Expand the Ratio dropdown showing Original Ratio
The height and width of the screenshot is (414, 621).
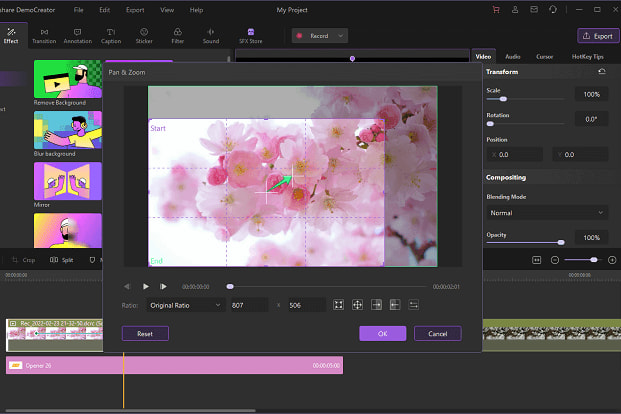183,305
